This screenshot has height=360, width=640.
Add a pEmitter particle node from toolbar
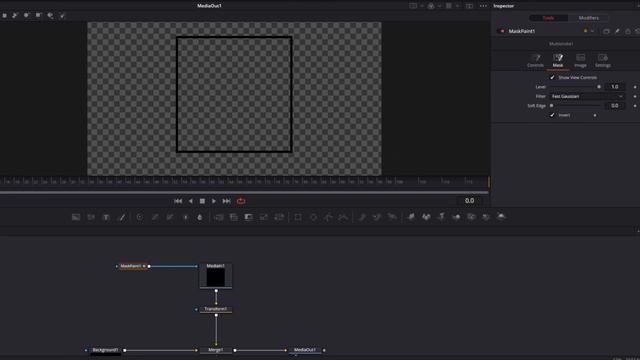tap(362, 217)
